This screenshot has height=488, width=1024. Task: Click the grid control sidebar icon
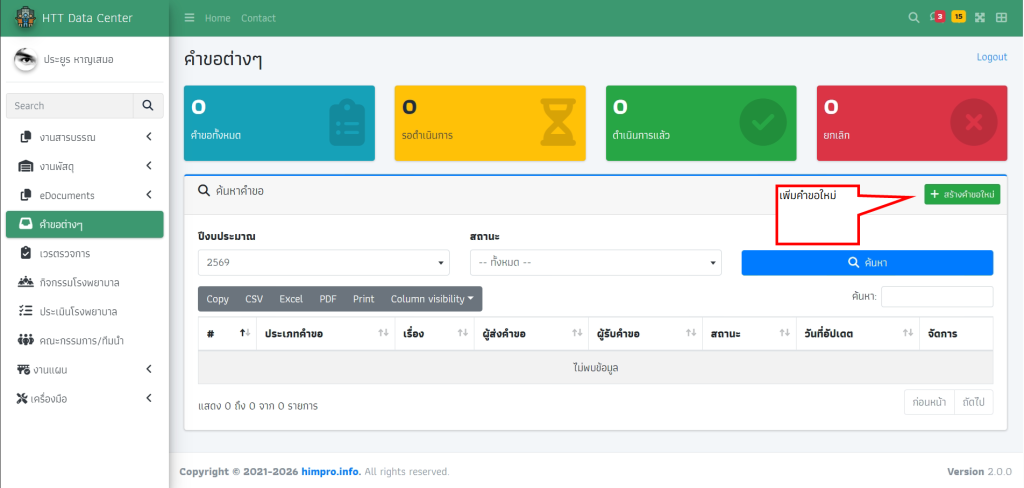(1002, 18)
